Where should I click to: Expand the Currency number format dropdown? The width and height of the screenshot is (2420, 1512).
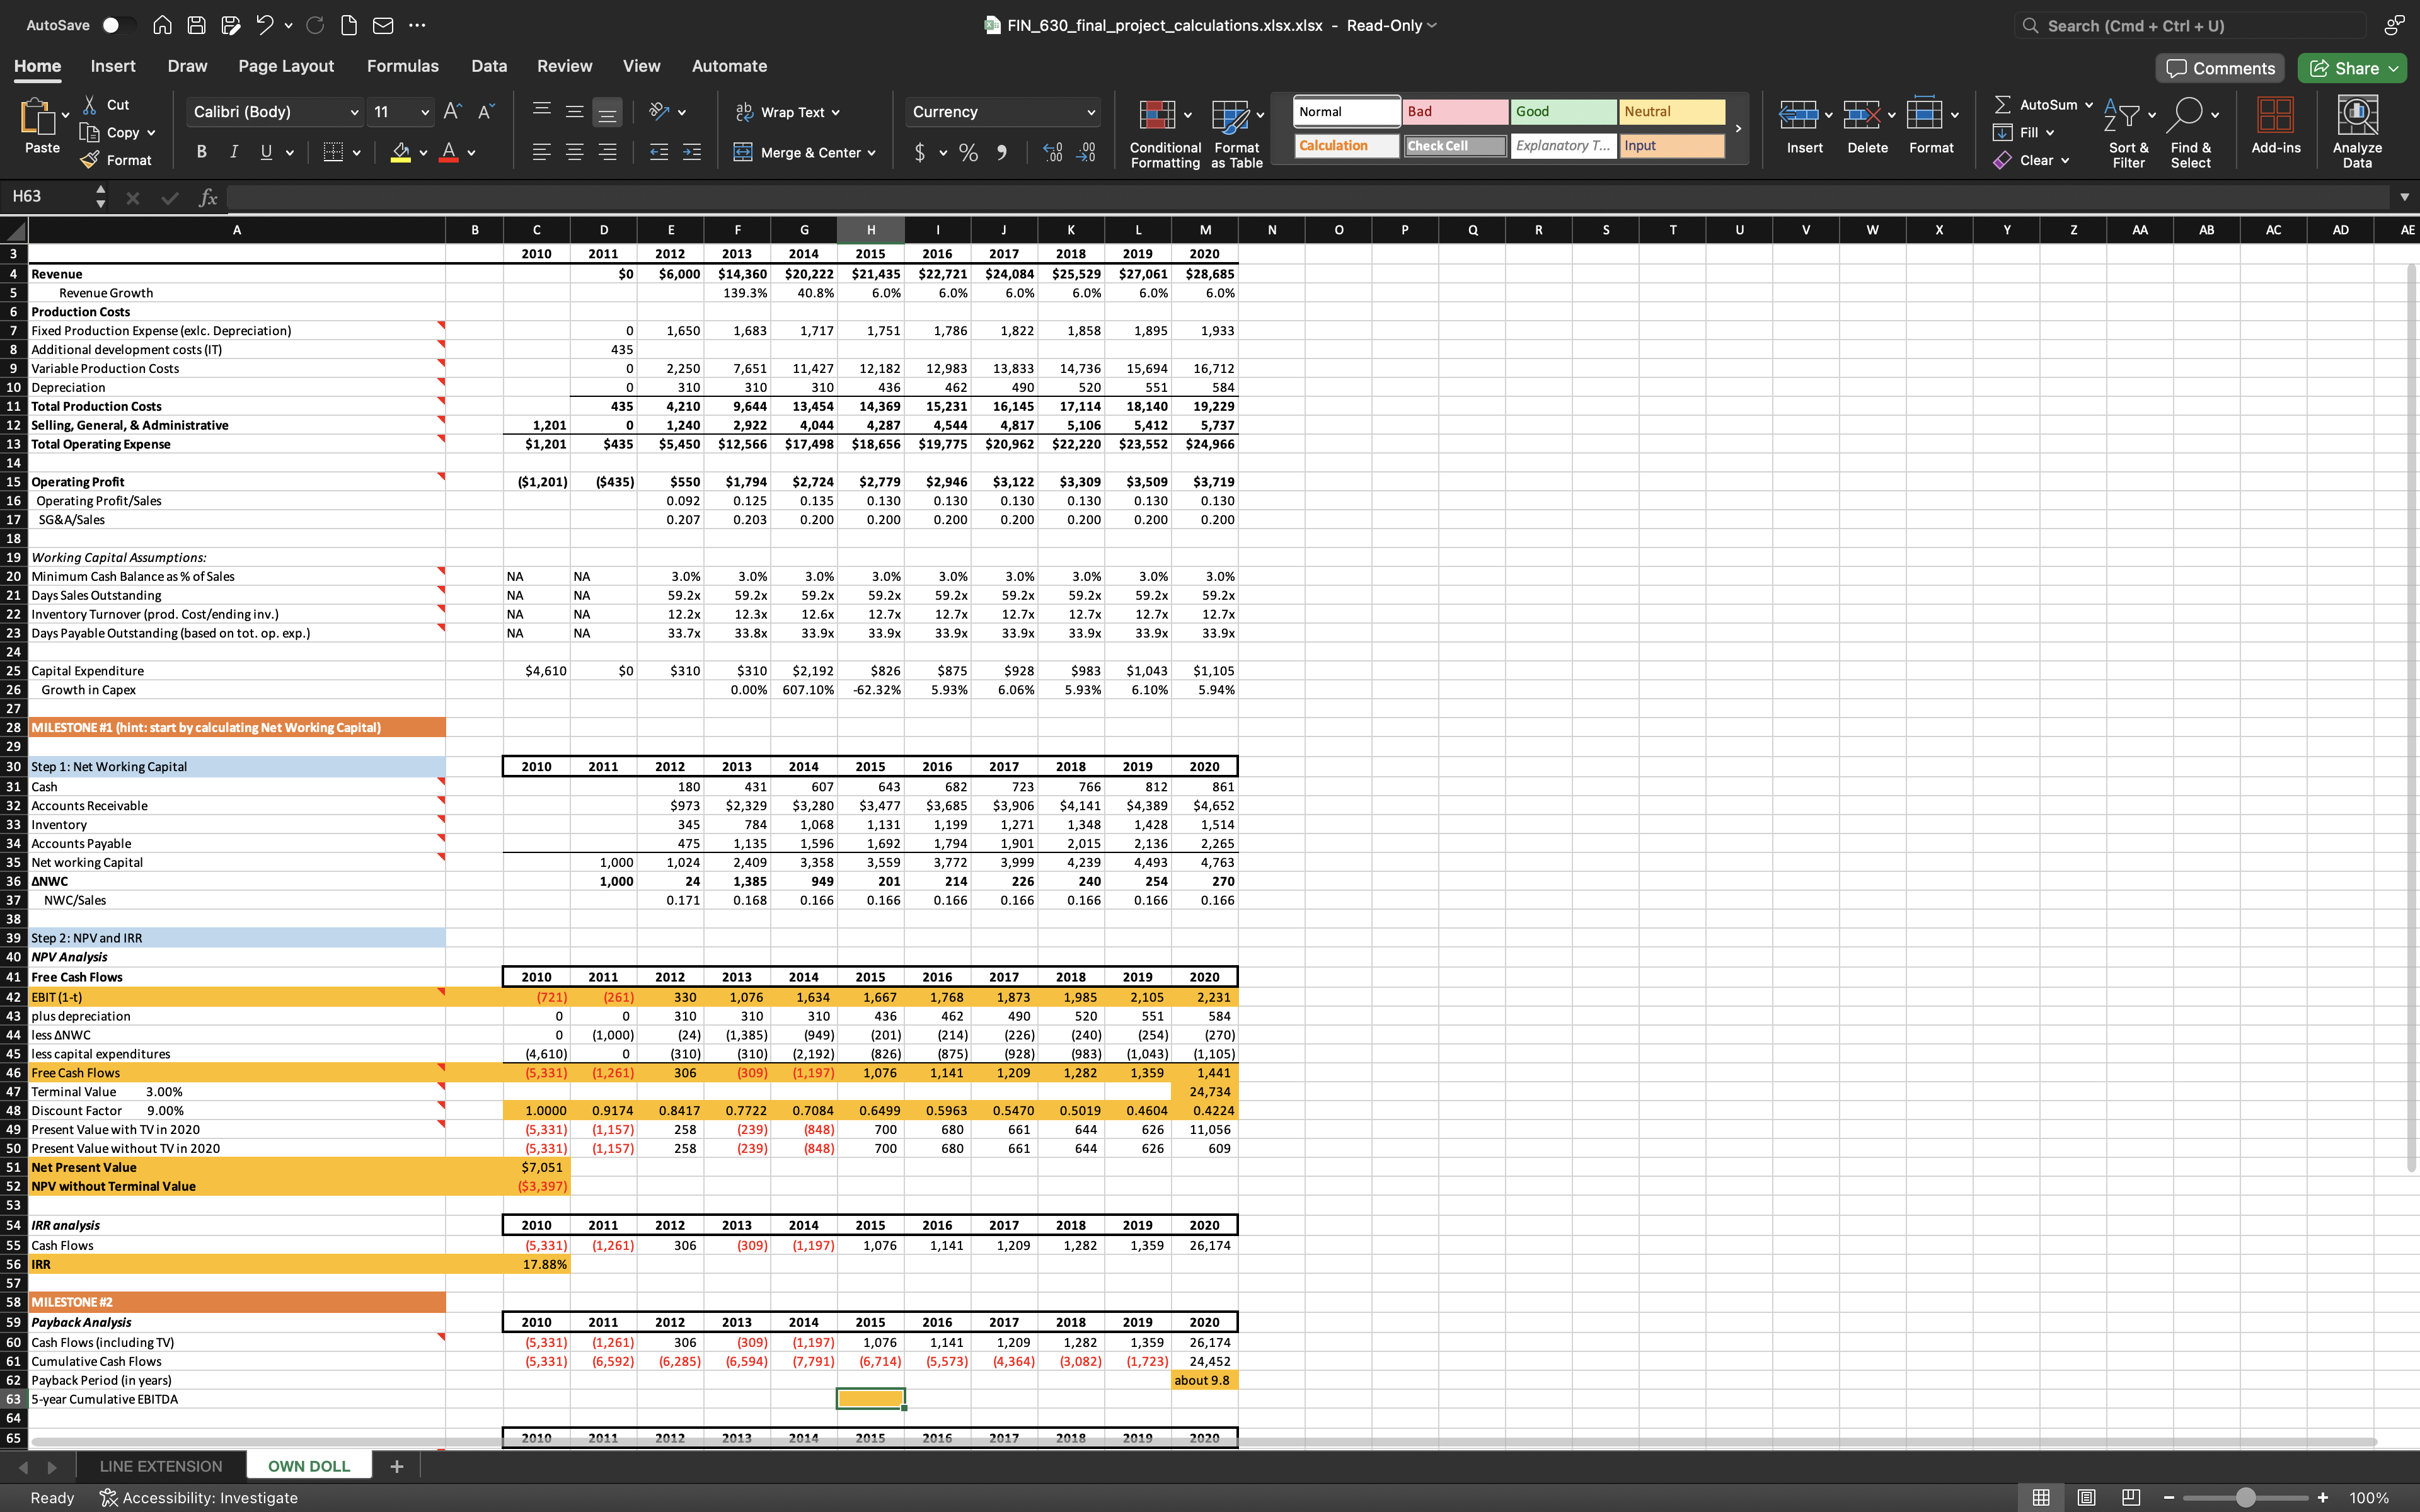[x=1091, y=112]
